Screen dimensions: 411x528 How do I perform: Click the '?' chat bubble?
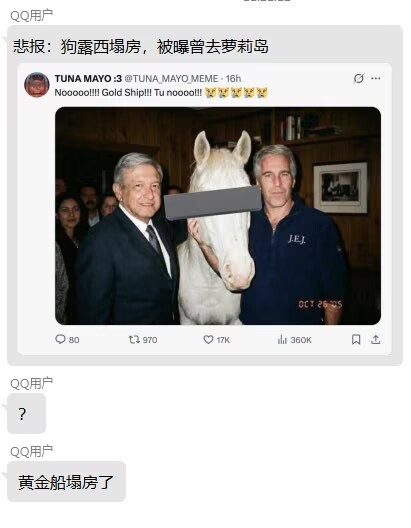click(26, 414)
